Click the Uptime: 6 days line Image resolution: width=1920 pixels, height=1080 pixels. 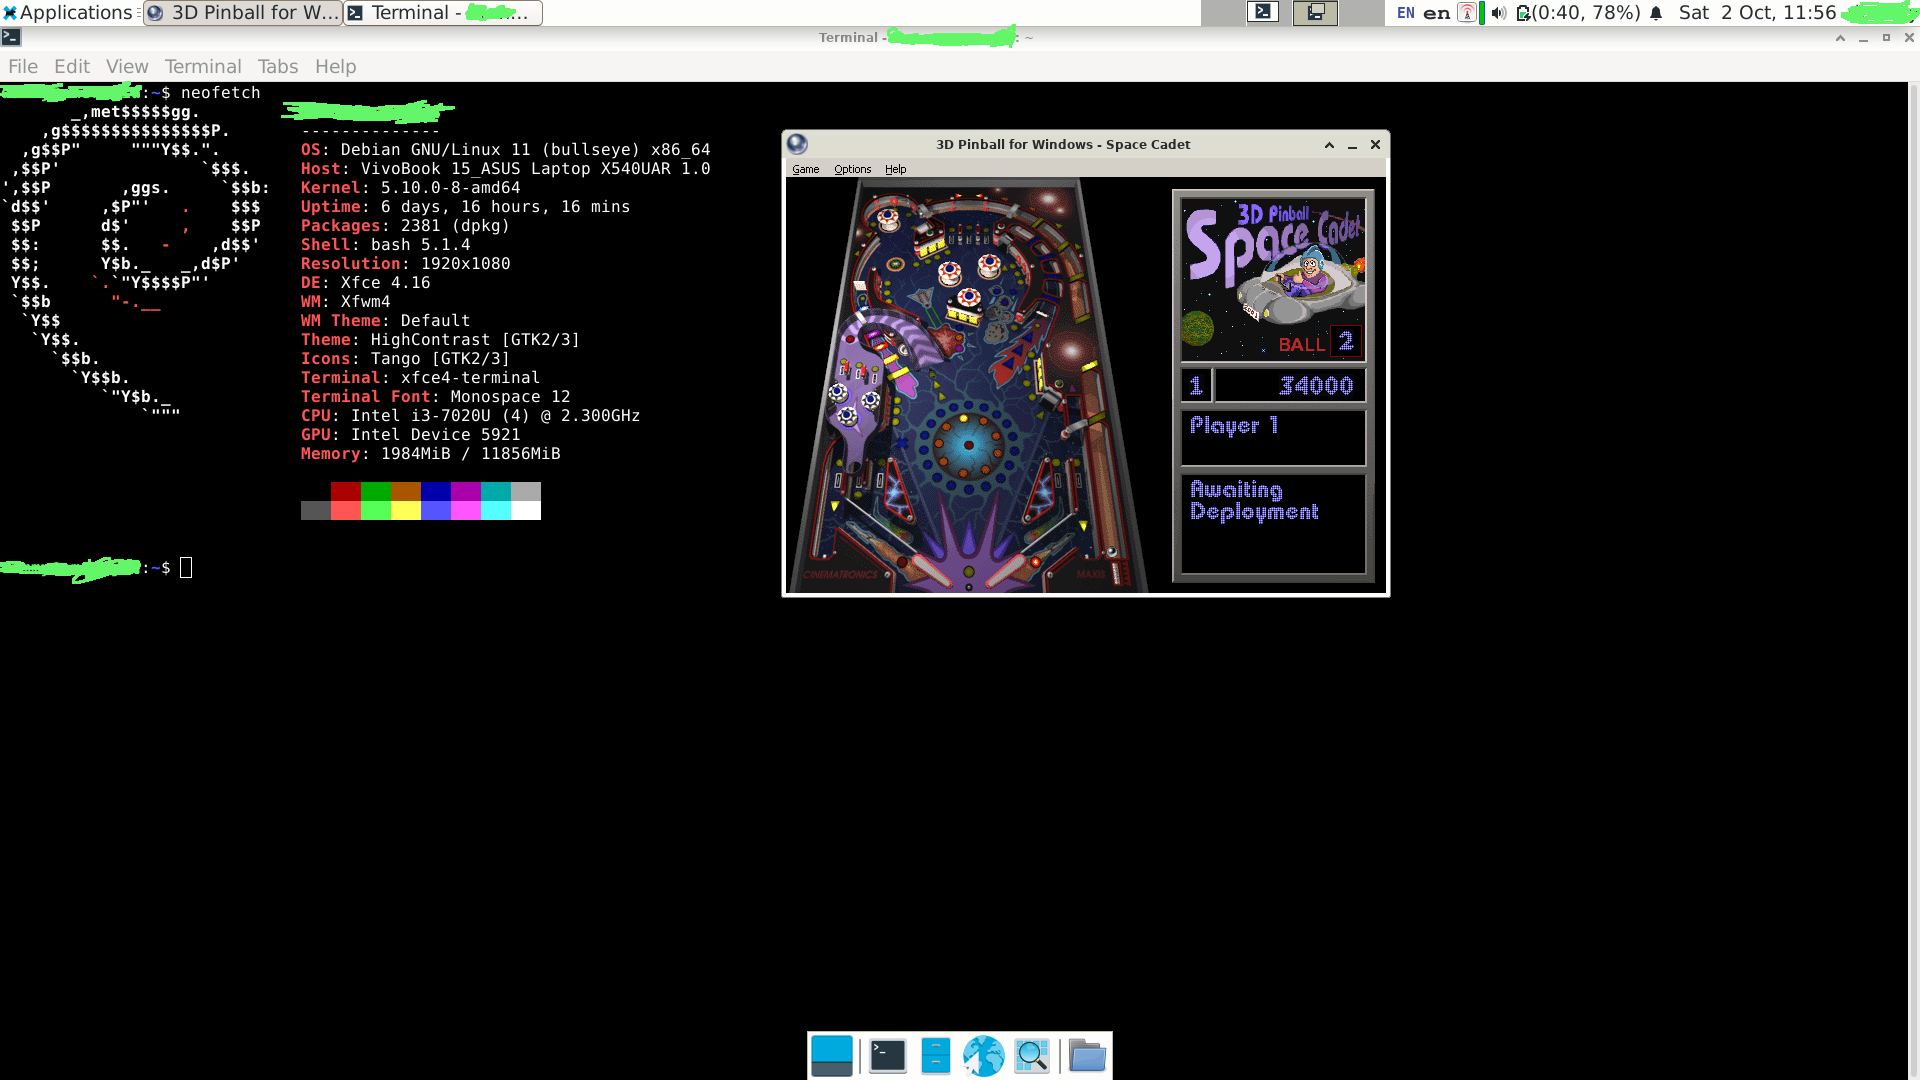pyautogui.click(x=466, y=207)
